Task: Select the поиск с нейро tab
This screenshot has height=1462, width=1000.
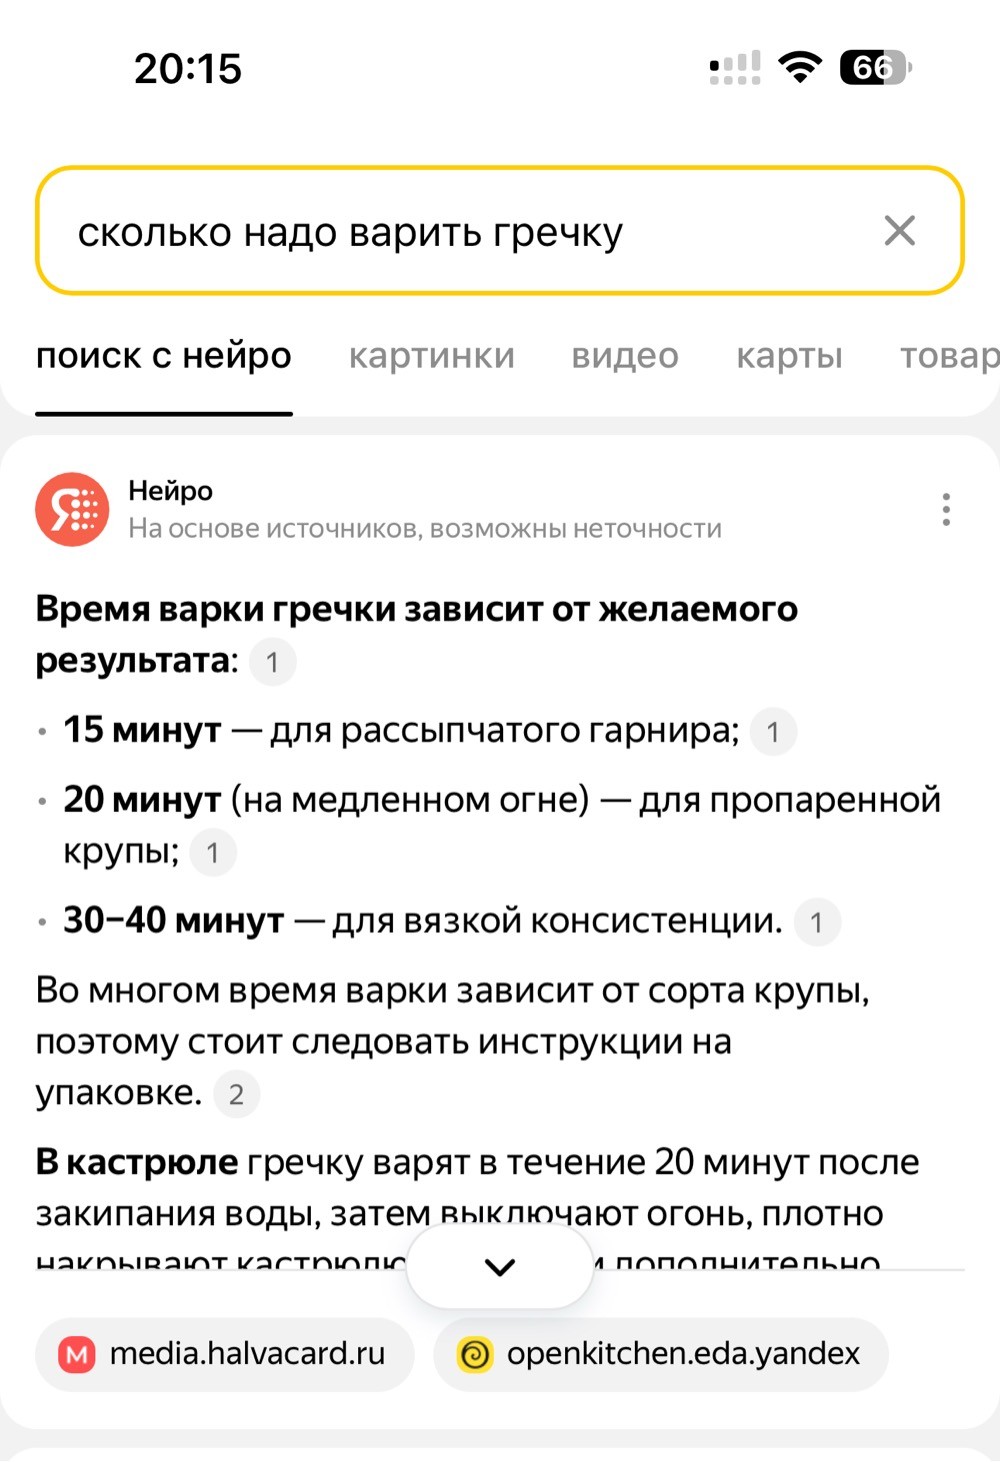Action: pyautogui.click(x=164, y=356)
